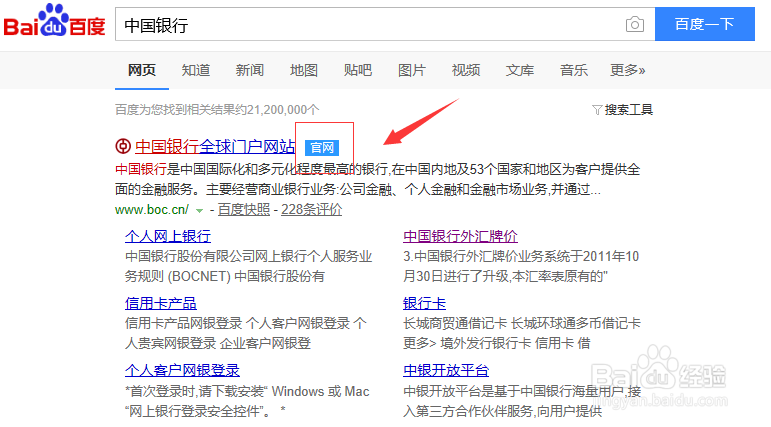The image size is (771, 427).
Task: Open the 银行卡 sublink
Action: click(424, 303)
